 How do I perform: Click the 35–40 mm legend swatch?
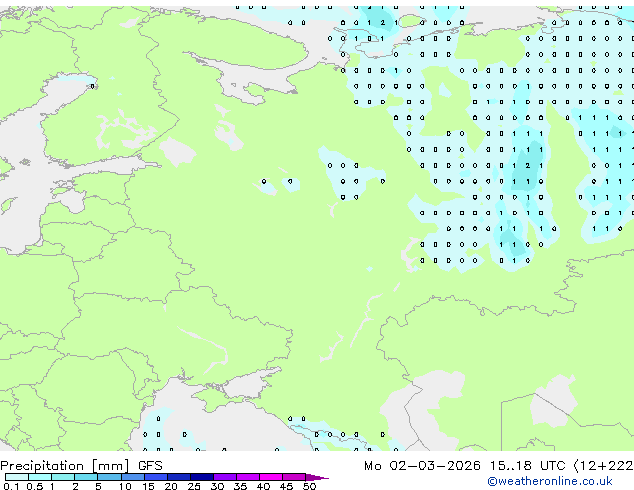pos(248,477)
